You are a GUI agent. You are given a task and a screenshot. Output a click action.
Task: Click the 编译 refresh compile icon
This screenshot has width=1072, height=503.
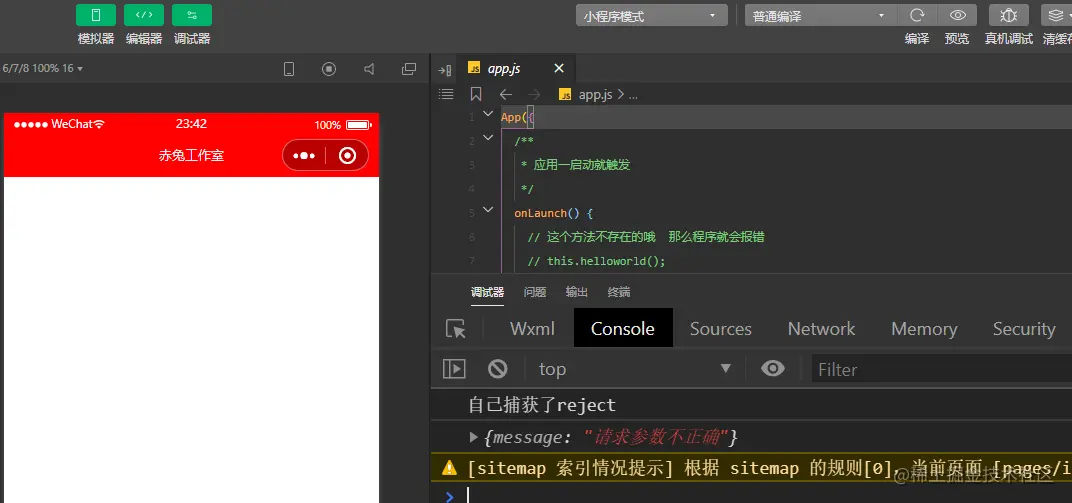(x=917, y=15)
